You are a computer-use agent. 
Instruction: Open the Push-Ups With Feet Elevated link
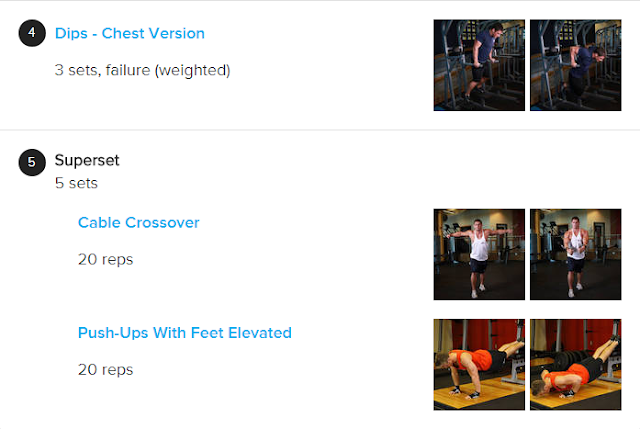click(x=184, y=332)
